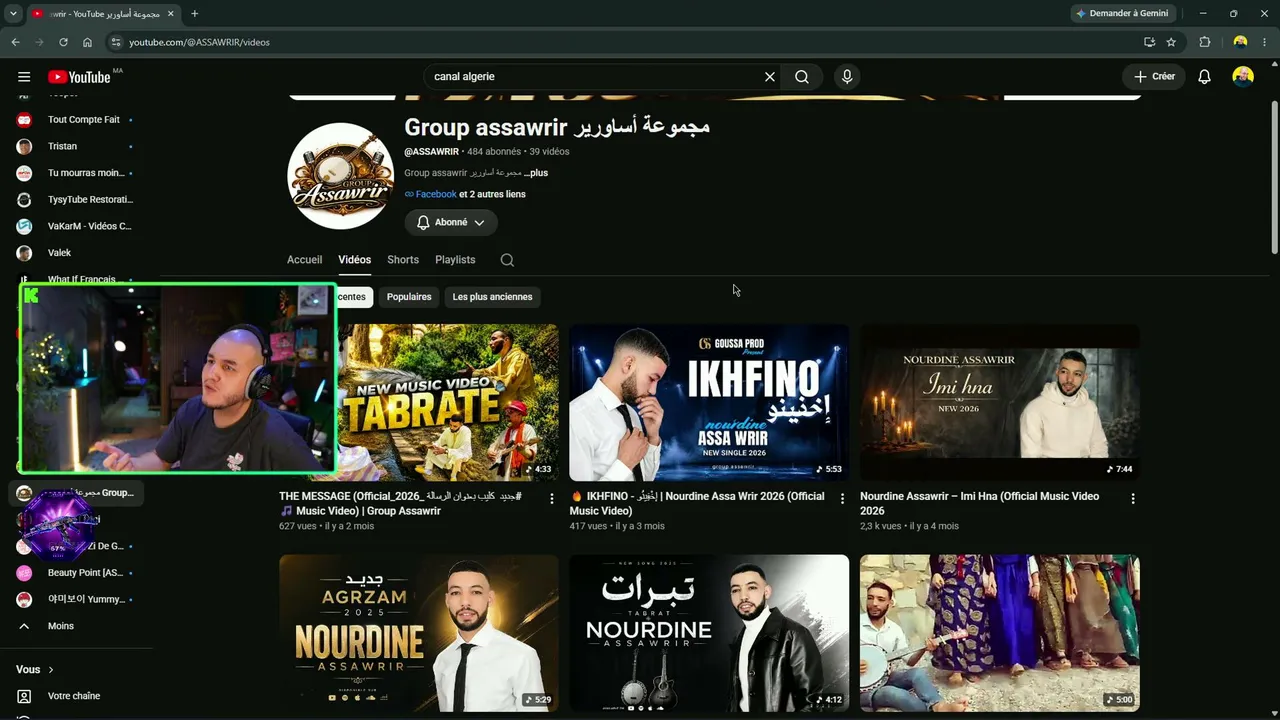This screenshot has height=720, width=1280.
Task: Install YouTube app from address bar
Action: (1149, 42)
